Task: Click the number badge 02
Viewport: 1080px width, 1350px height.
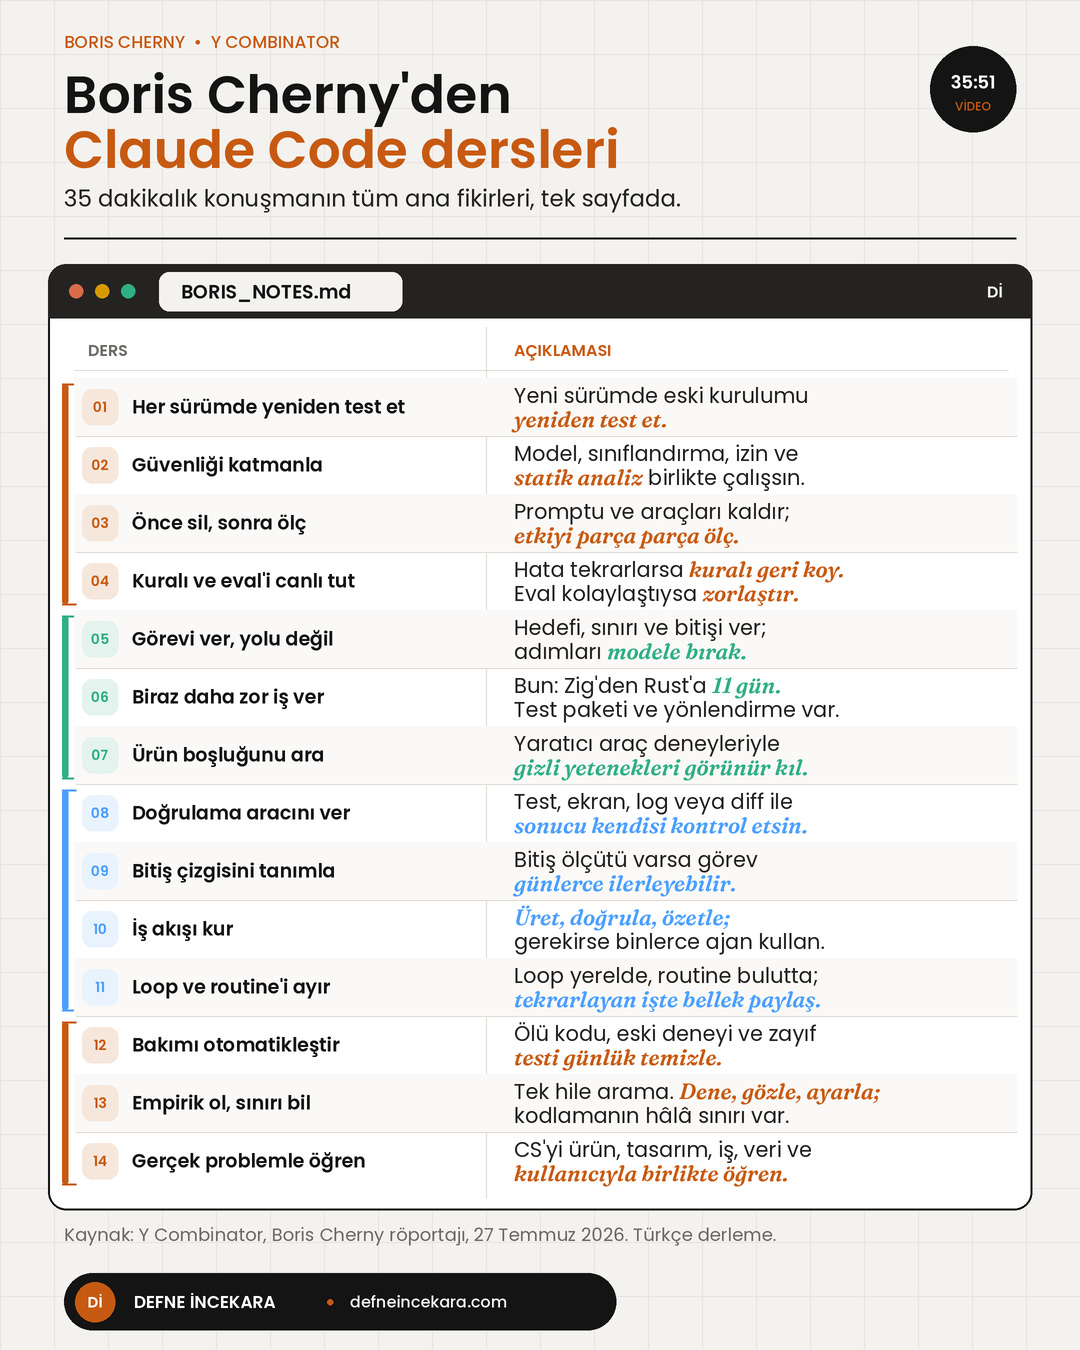Action: click(100, 465)
